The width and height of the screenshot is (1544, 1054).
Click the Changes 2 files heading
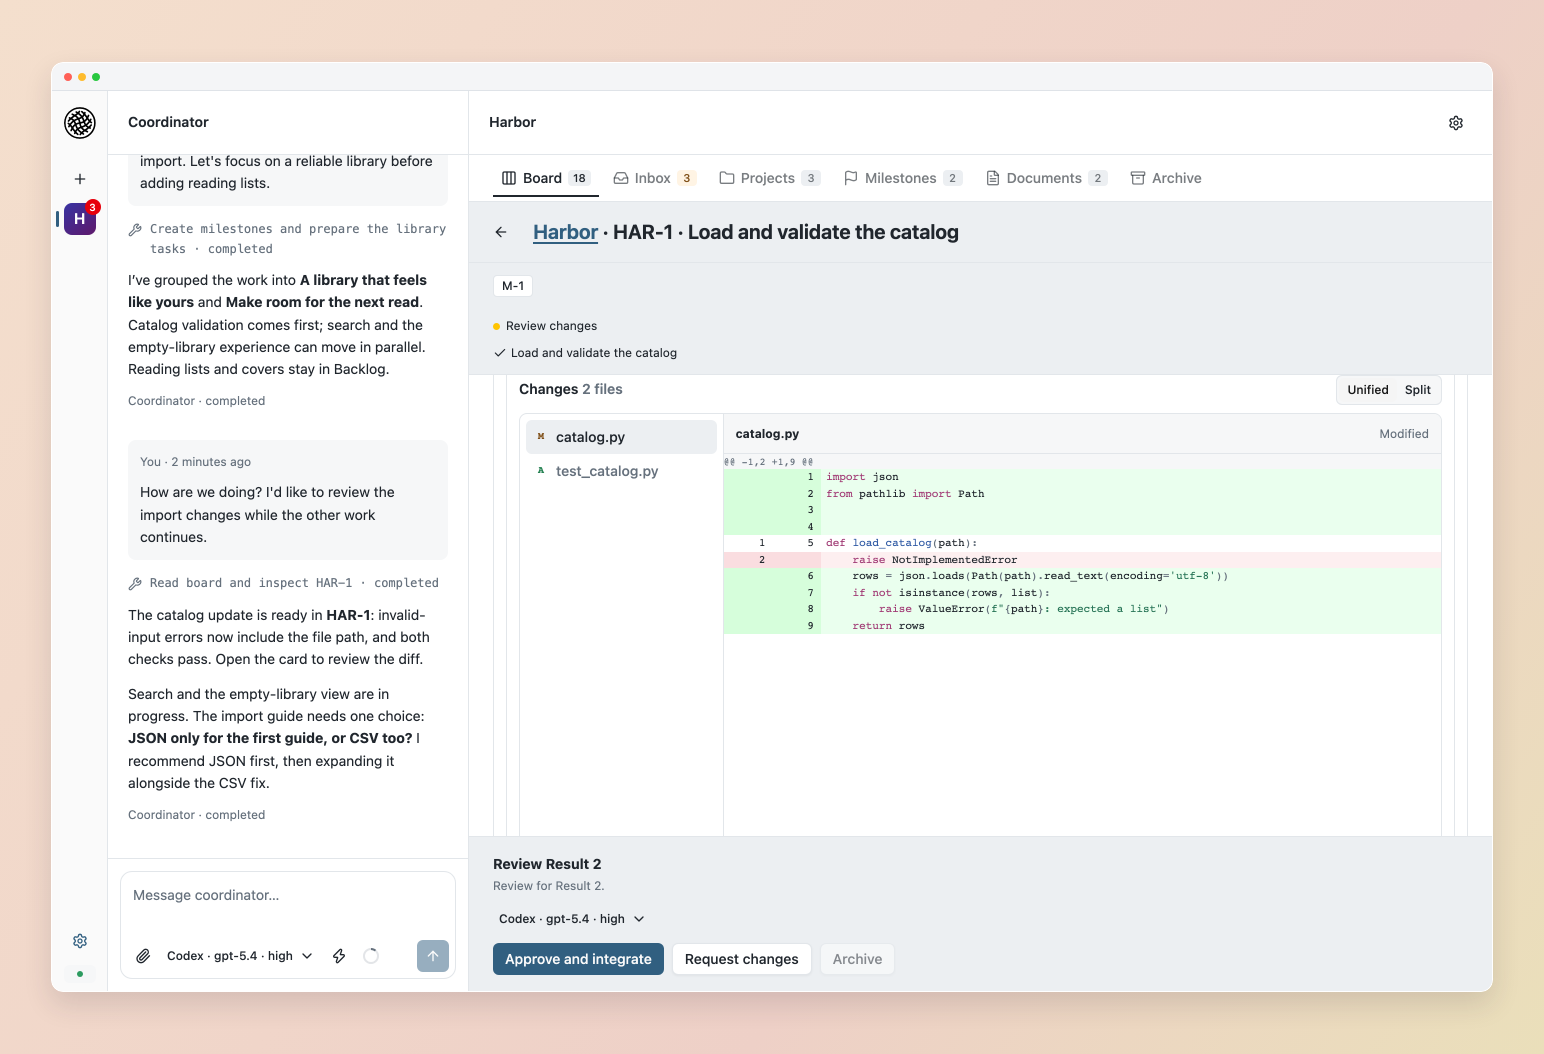click(571, 390)
